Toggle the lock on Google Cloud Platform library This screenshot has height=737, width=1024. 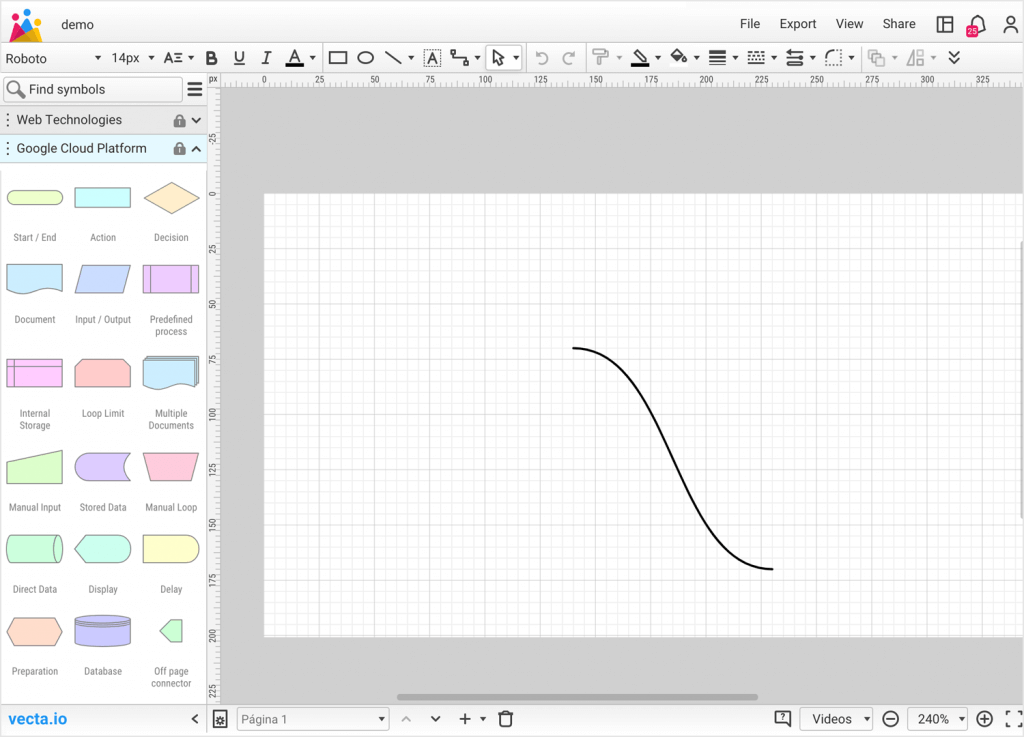[178, 148]
